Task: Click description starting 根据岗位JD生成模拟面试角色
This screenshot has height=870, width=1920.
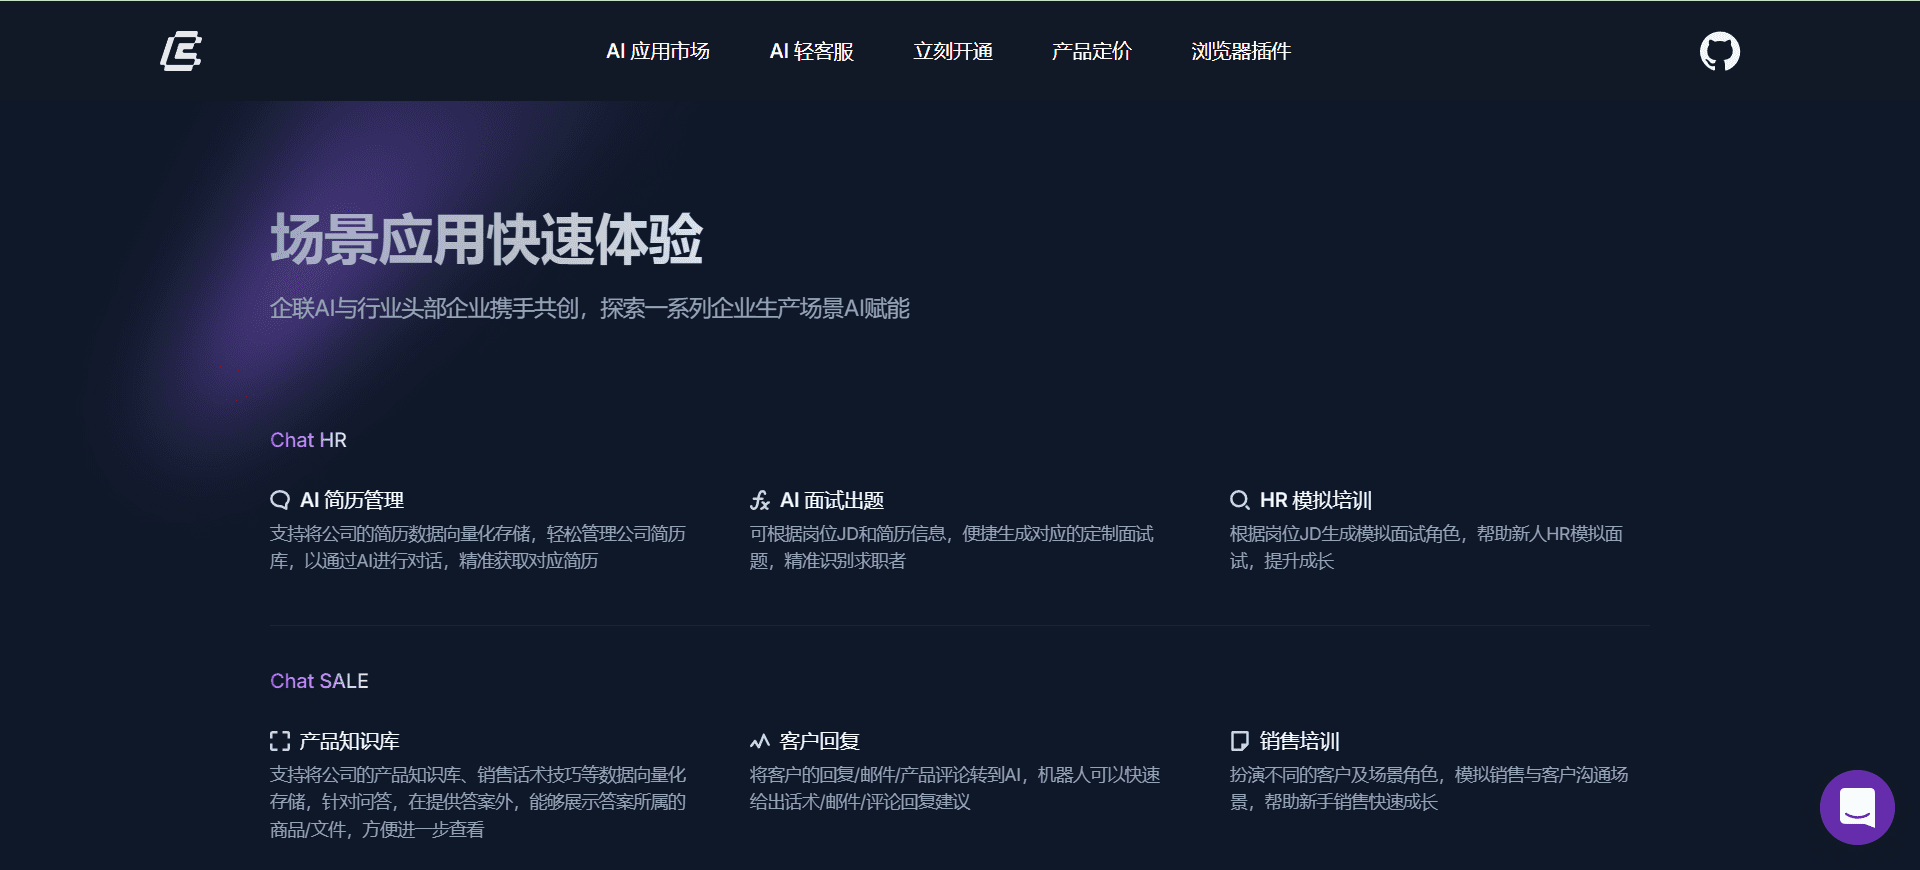Action: pyautogui.click(x=1426, y=547)
